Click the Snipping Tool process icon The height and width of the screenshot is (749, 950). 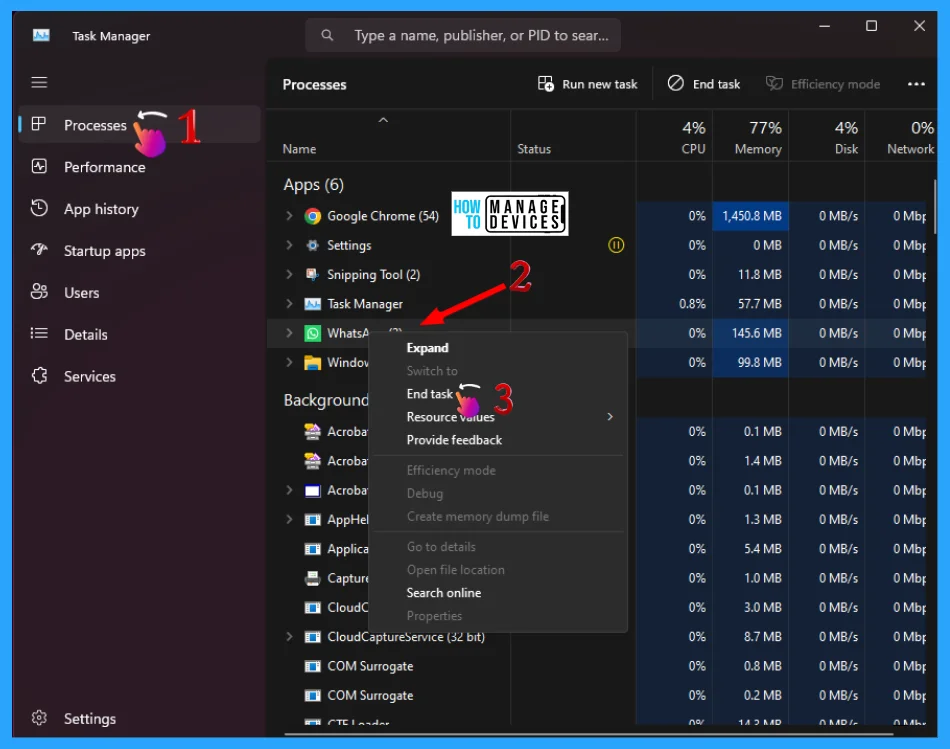pyautogui.click(x=313, y=275)
